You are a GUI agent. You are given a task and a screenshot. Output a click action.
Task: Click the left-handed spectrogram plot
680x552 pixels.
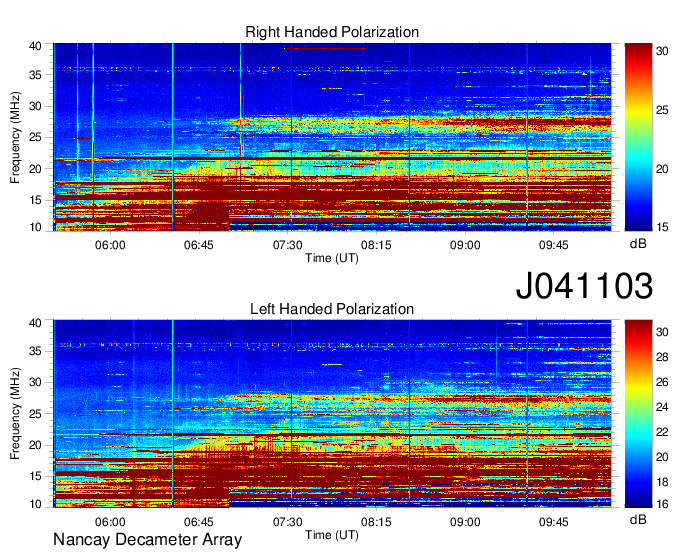point(332,414)
